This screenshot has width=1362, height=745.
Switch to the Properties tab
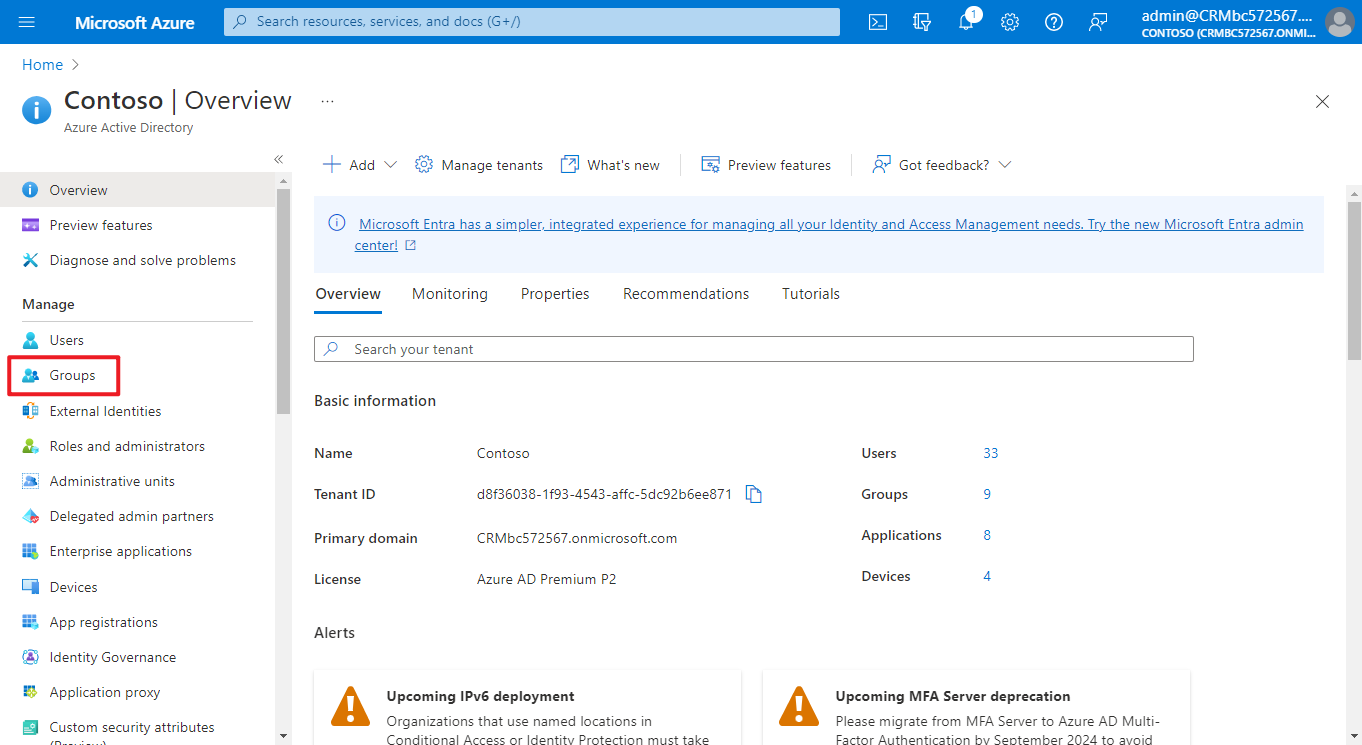click(554, 293)
